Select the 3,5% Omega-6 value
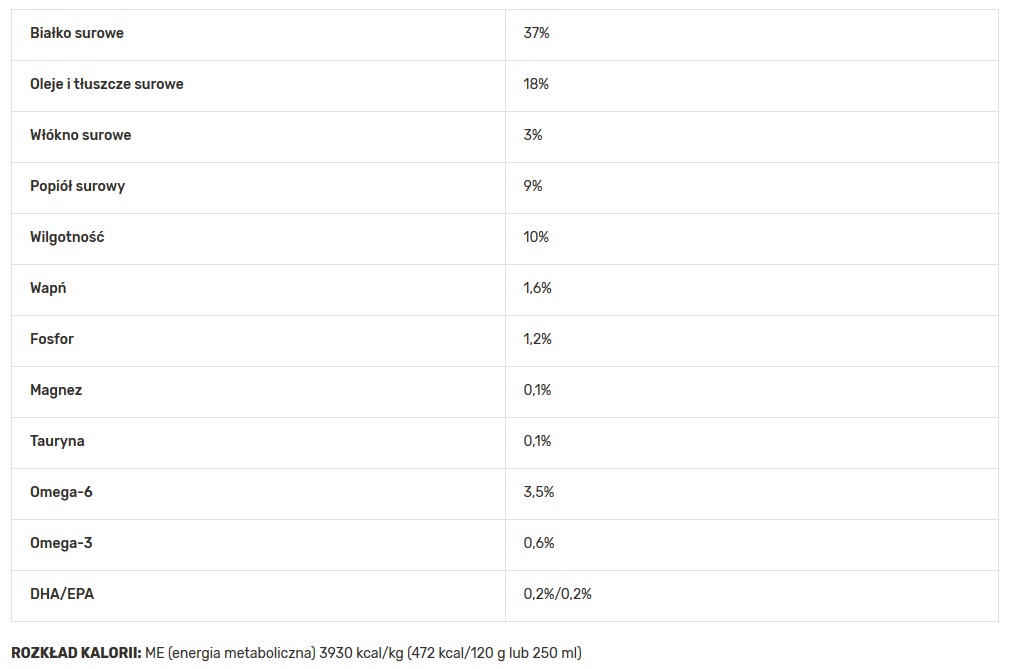The width and height of the screenshot is (1010, 669). [539, 492]
